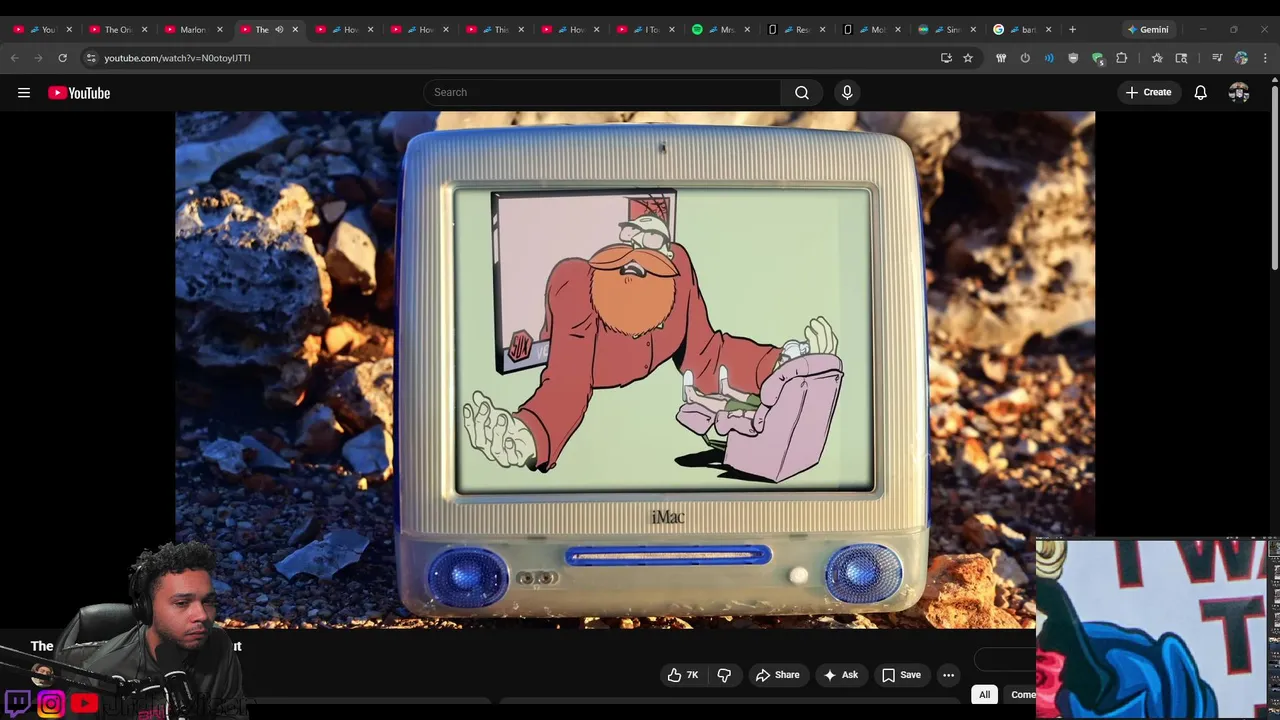Close the "Marlon" tab
Viewport: 1280px width, 720px height.
(x=220, y=29)
